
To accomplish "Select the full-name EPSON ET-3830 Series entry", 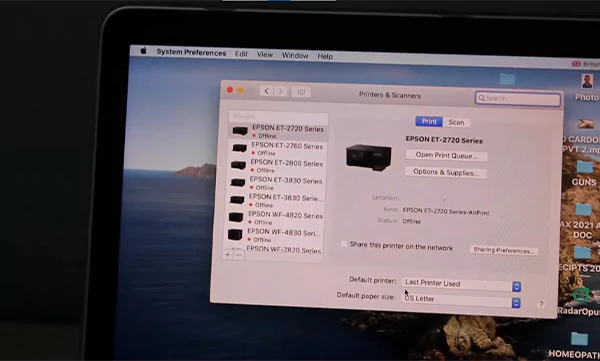I will point(276,183).
